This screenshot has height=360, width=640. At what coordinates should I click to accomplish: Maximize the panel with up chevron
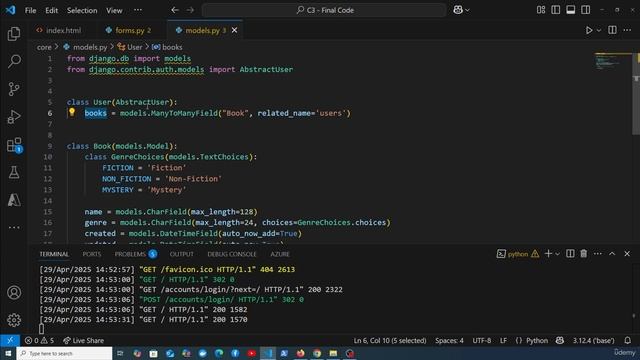click(612, 254)
